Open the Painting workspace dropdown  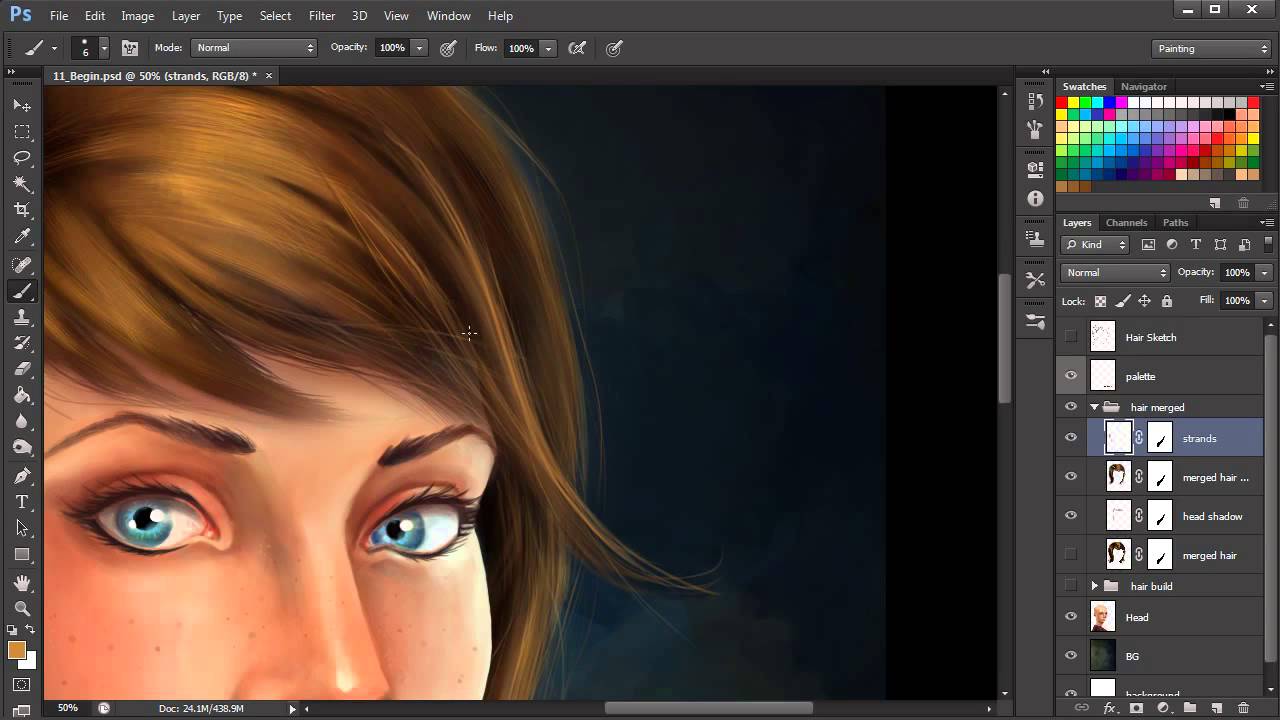pos(1210,48)
